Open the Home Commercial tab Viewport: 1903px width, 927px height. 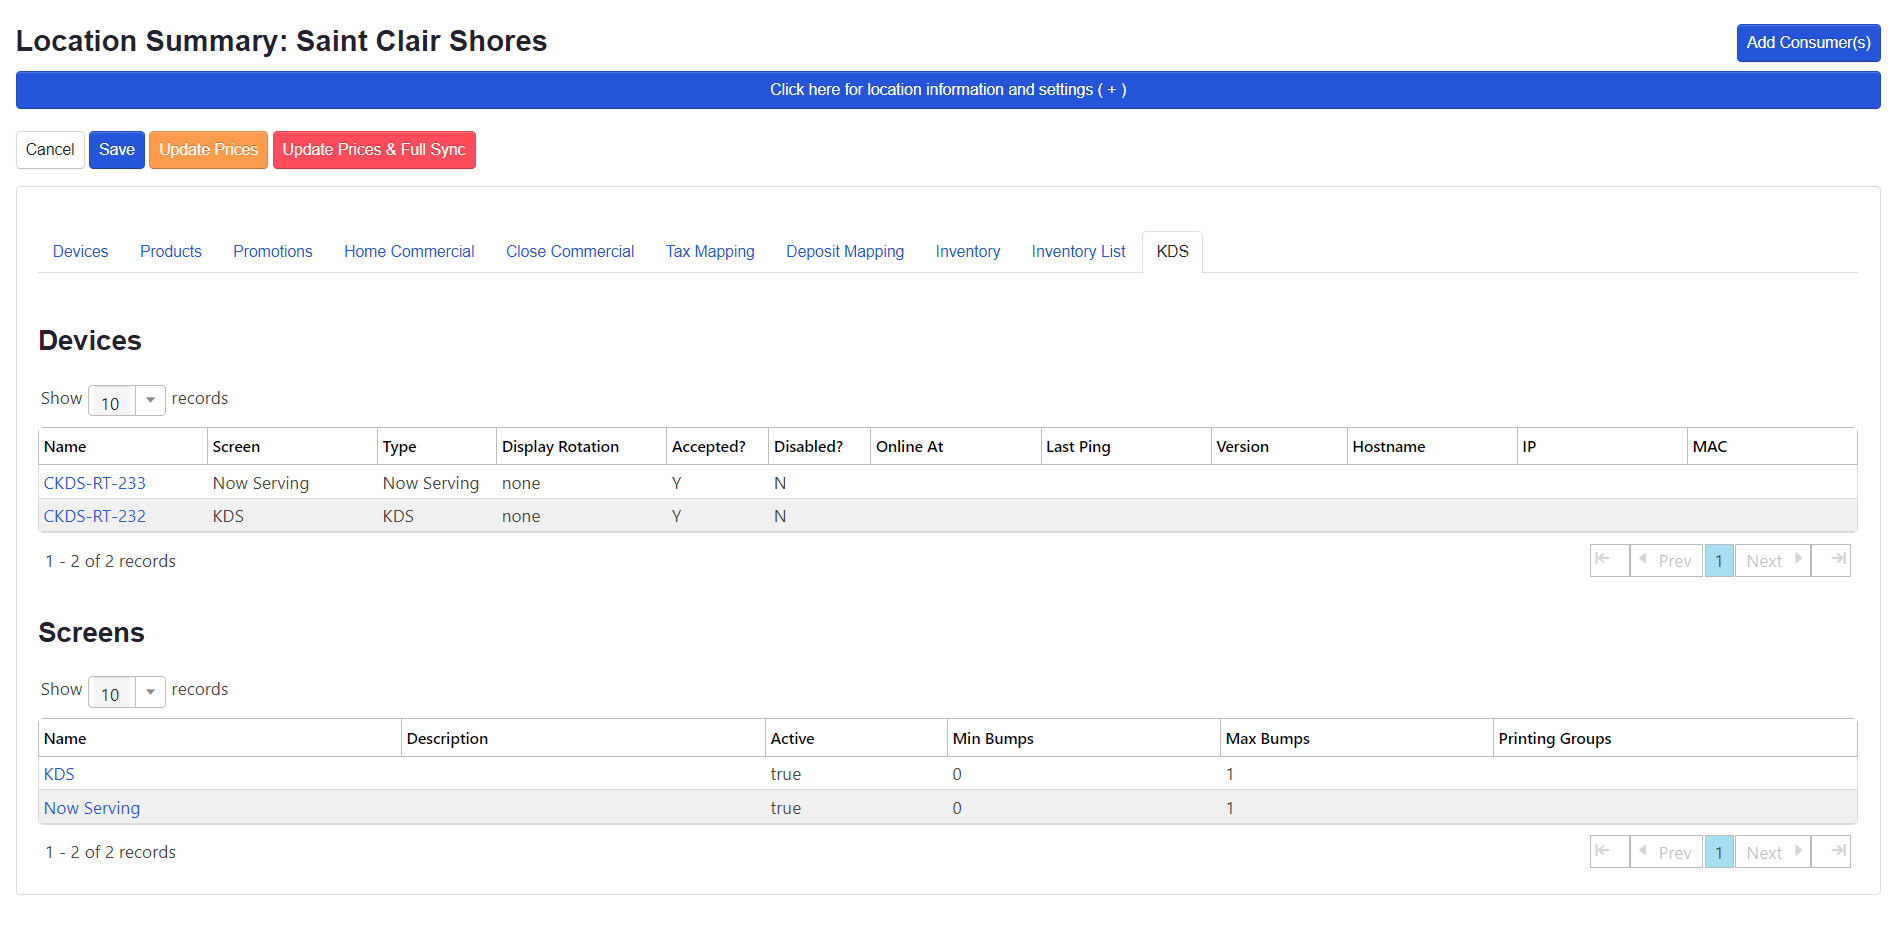click(408, 251)
